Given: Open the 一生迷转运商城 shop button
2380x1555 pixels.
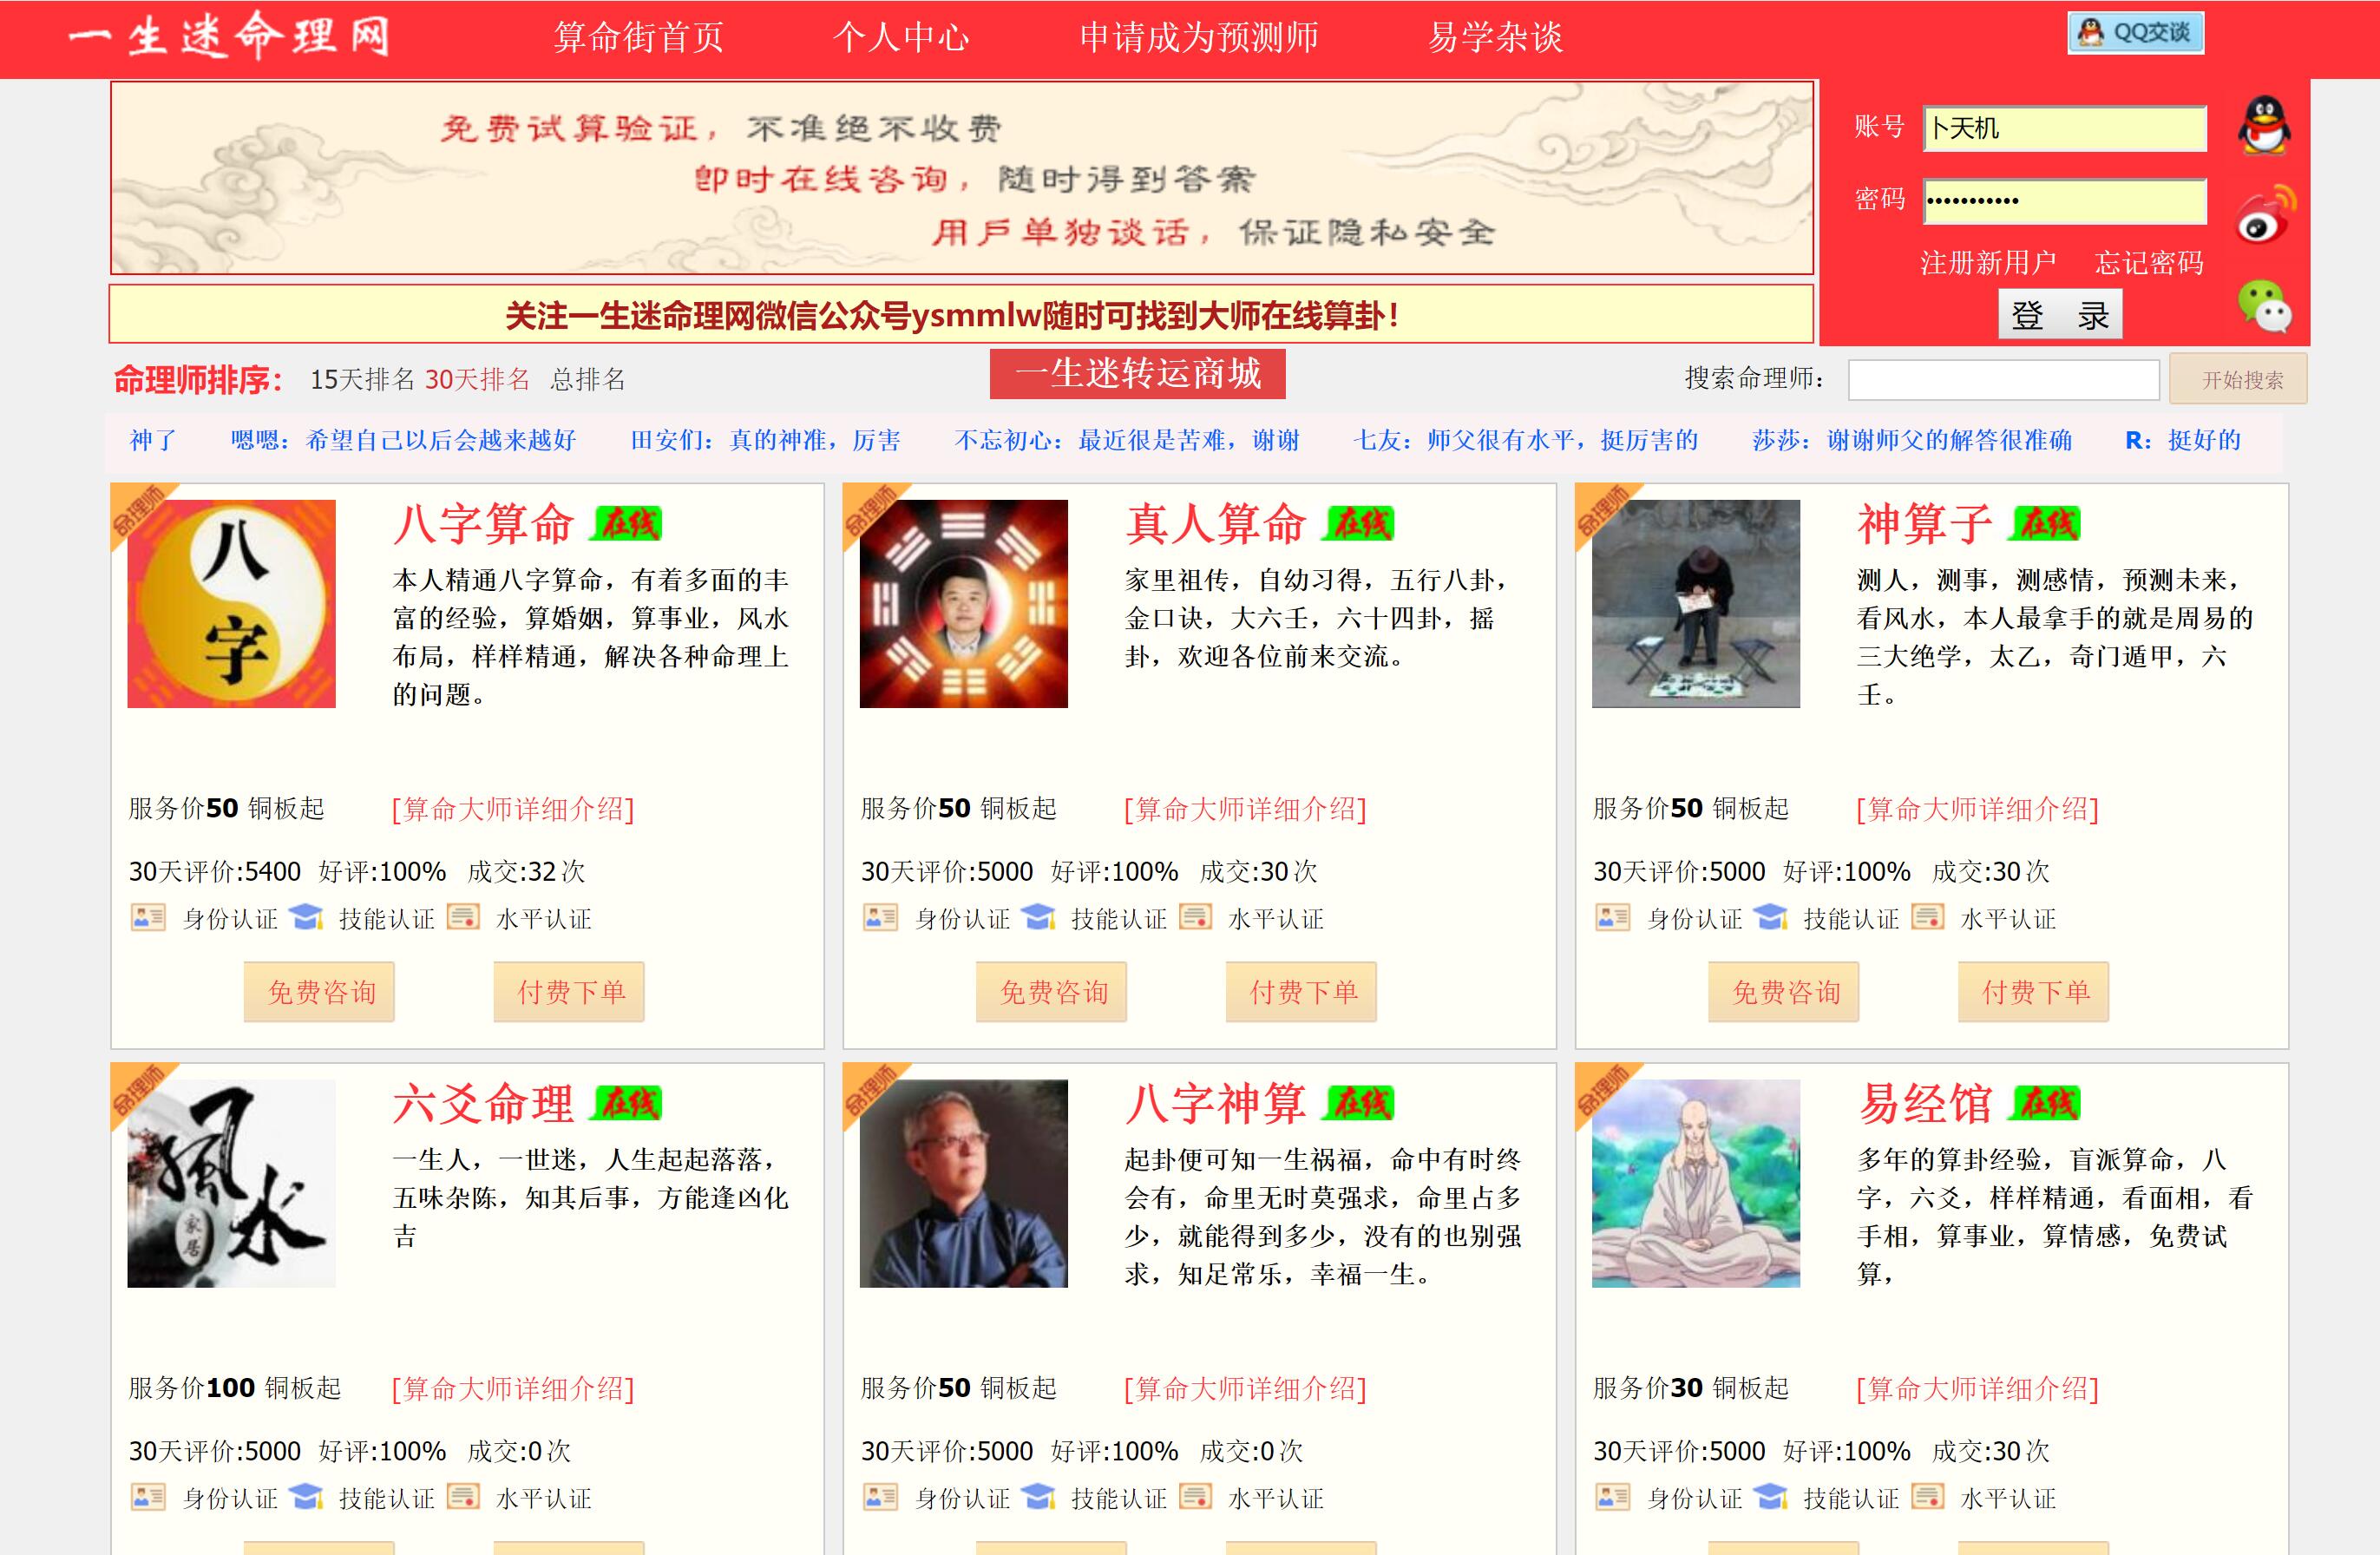Looking at the screenshot, I should click(1137, 374).
